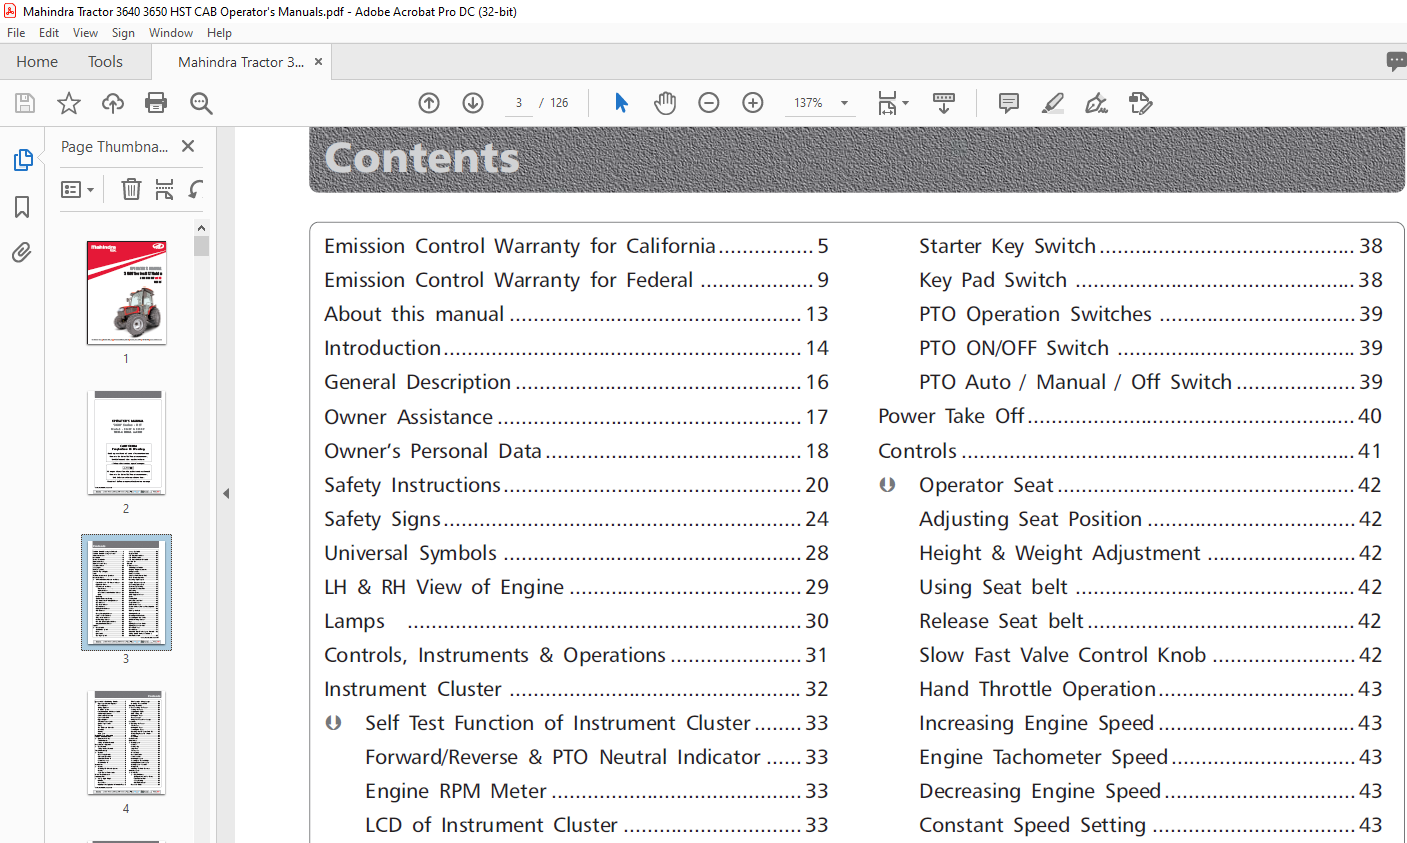The image size is (1407, 843).
Task: Click the Safety Instructions contents entry
Action: [x=576, y=485]
